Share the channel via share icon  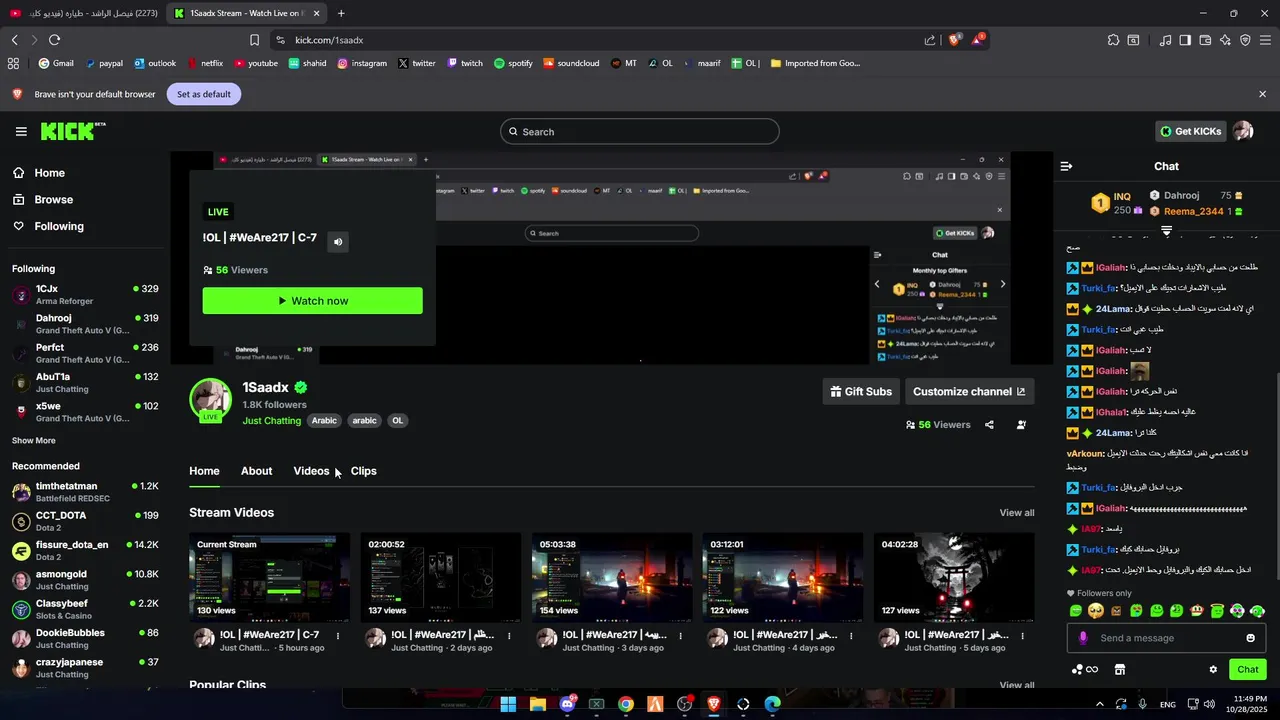(x=989, y=425)
